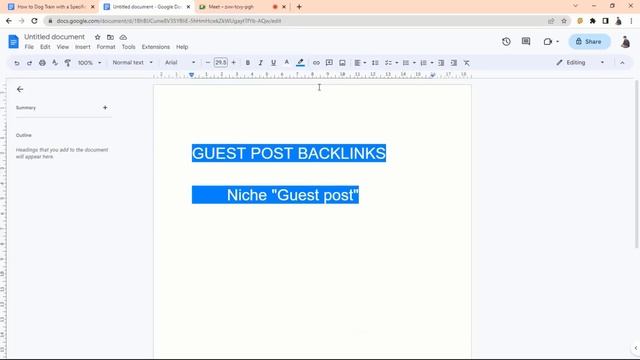Show all comments icon
This screenshot has height=360, width=640.
526,42
